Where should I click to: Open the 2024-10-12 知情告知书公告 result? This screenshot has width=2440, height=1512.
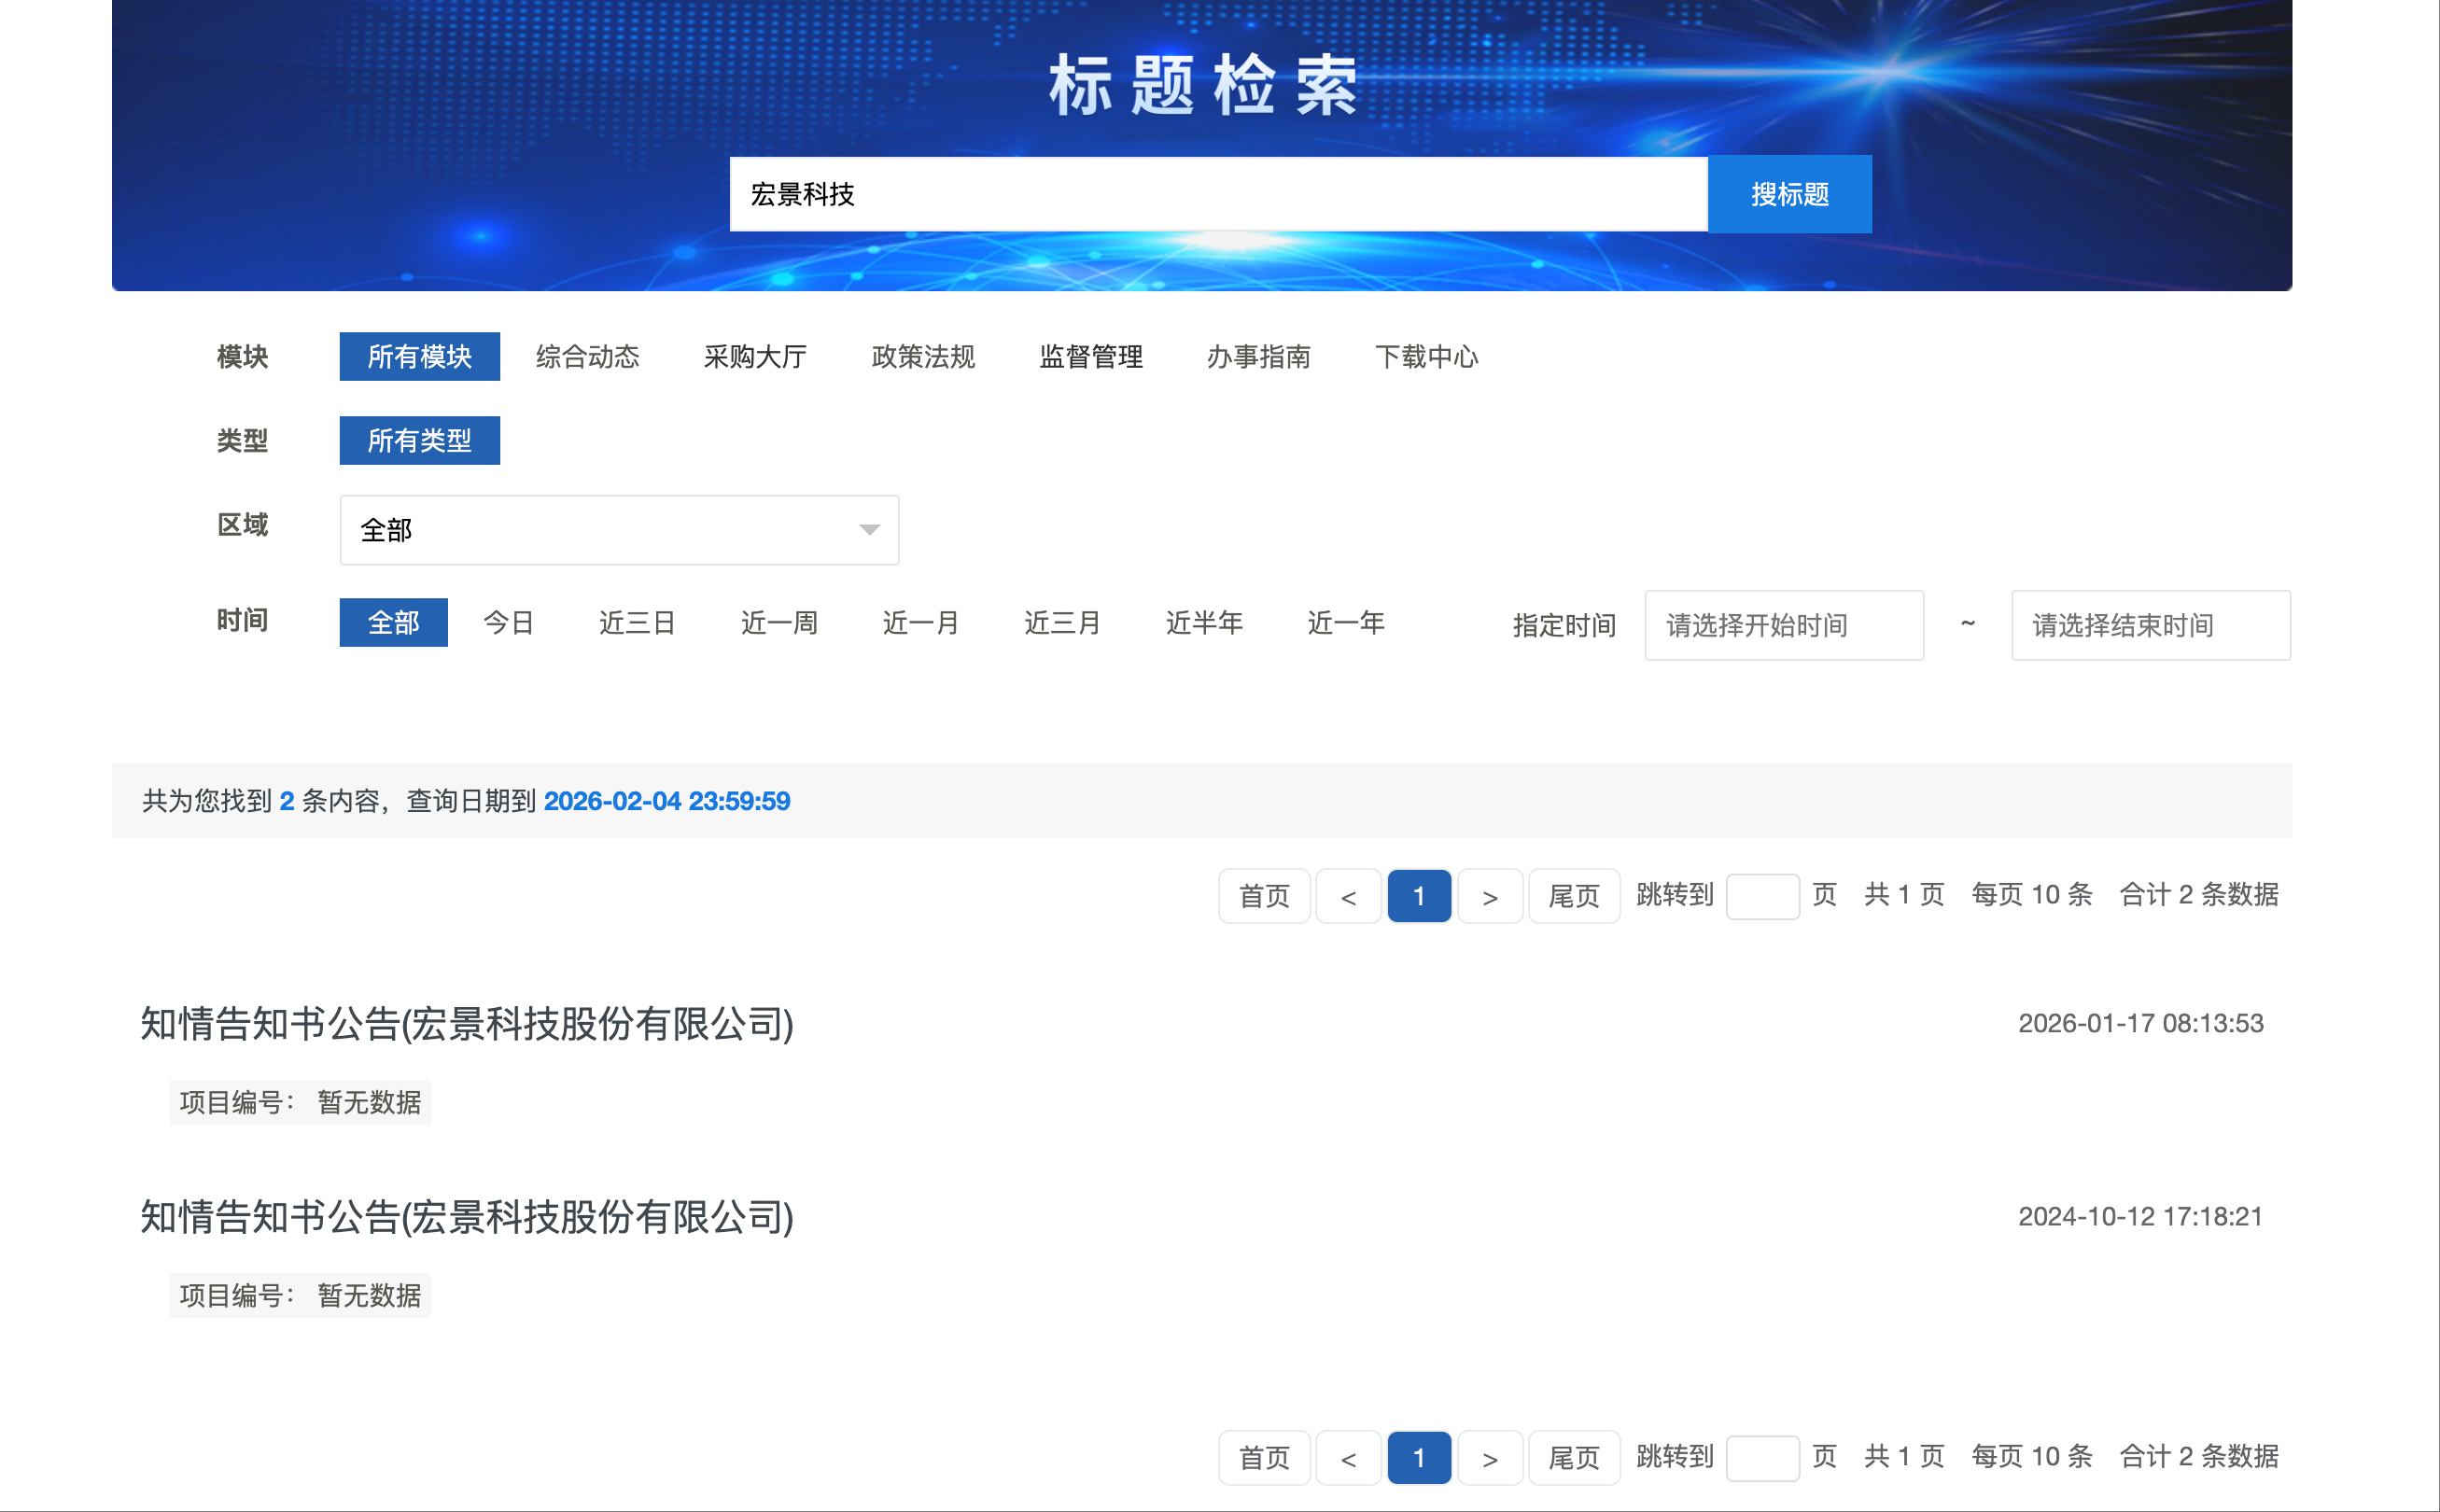coord(467,1217)
